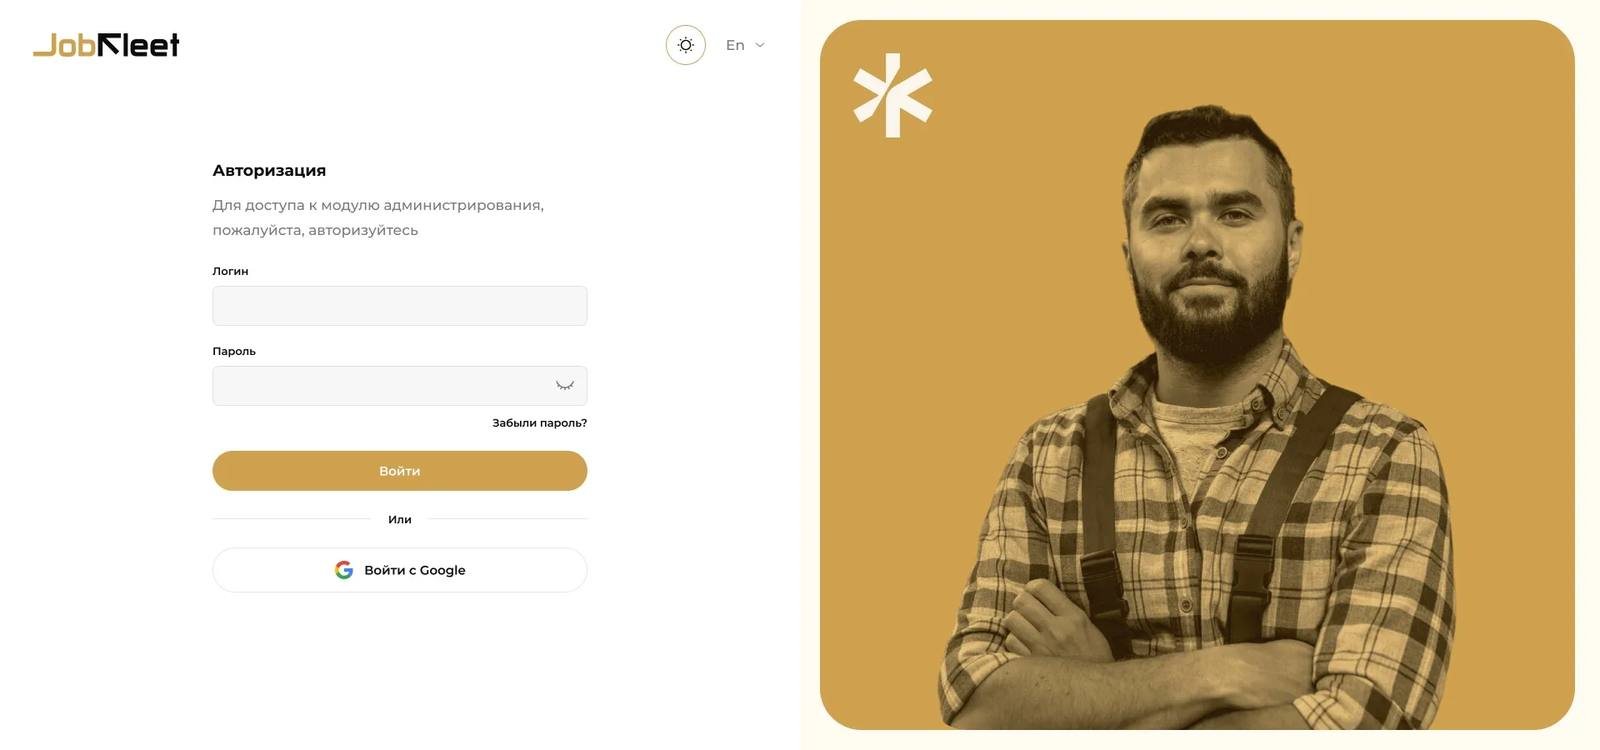Viewport: 1600px width, 750px height.
Task: Toggle the light/dark theme sun icon
Action: (686, 45)
